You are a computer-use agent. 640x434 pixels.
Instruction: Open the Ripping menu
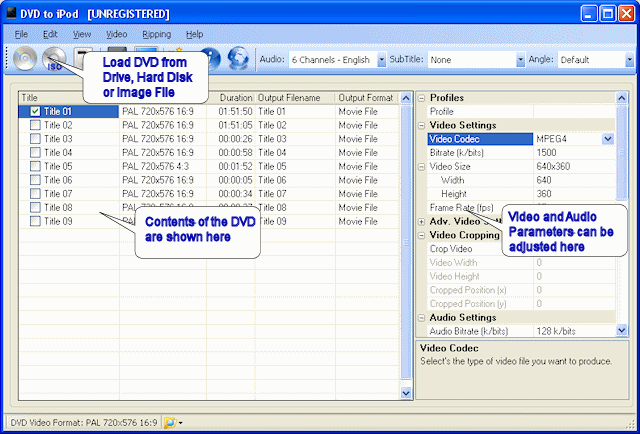click(156, 34)
